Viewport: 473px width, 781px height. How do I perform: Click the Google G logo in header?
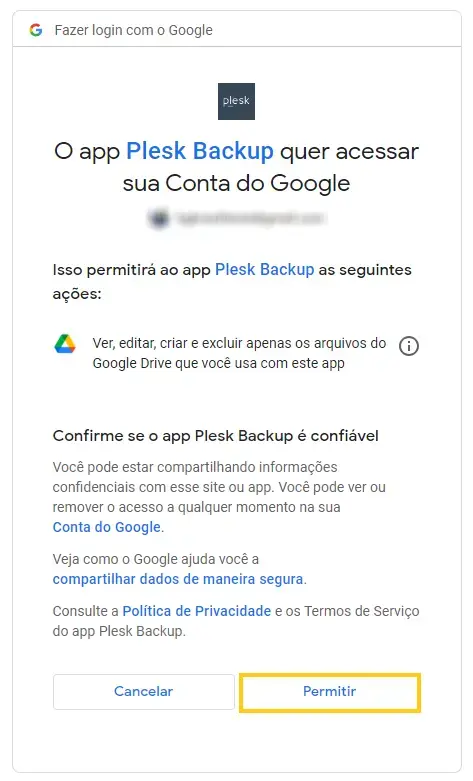point(36,30)
